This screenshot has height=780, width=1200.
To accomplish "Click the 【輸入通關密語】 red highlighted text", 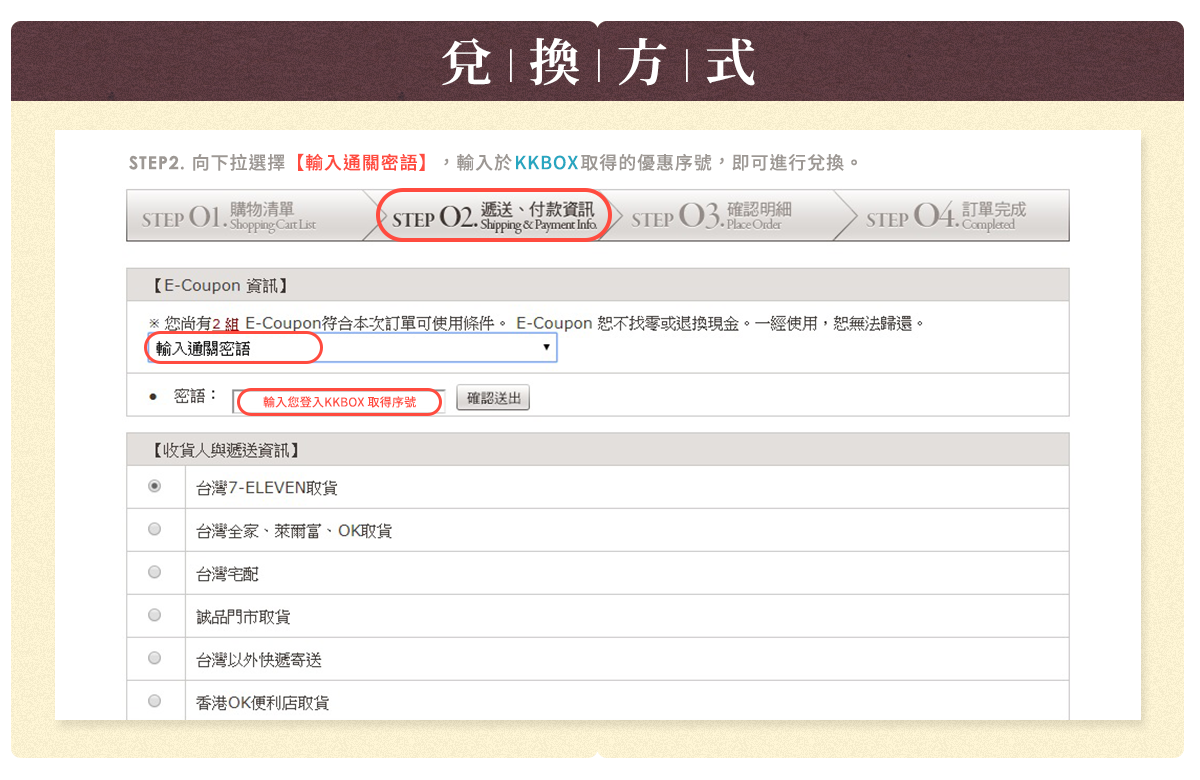I will (360, 162).
